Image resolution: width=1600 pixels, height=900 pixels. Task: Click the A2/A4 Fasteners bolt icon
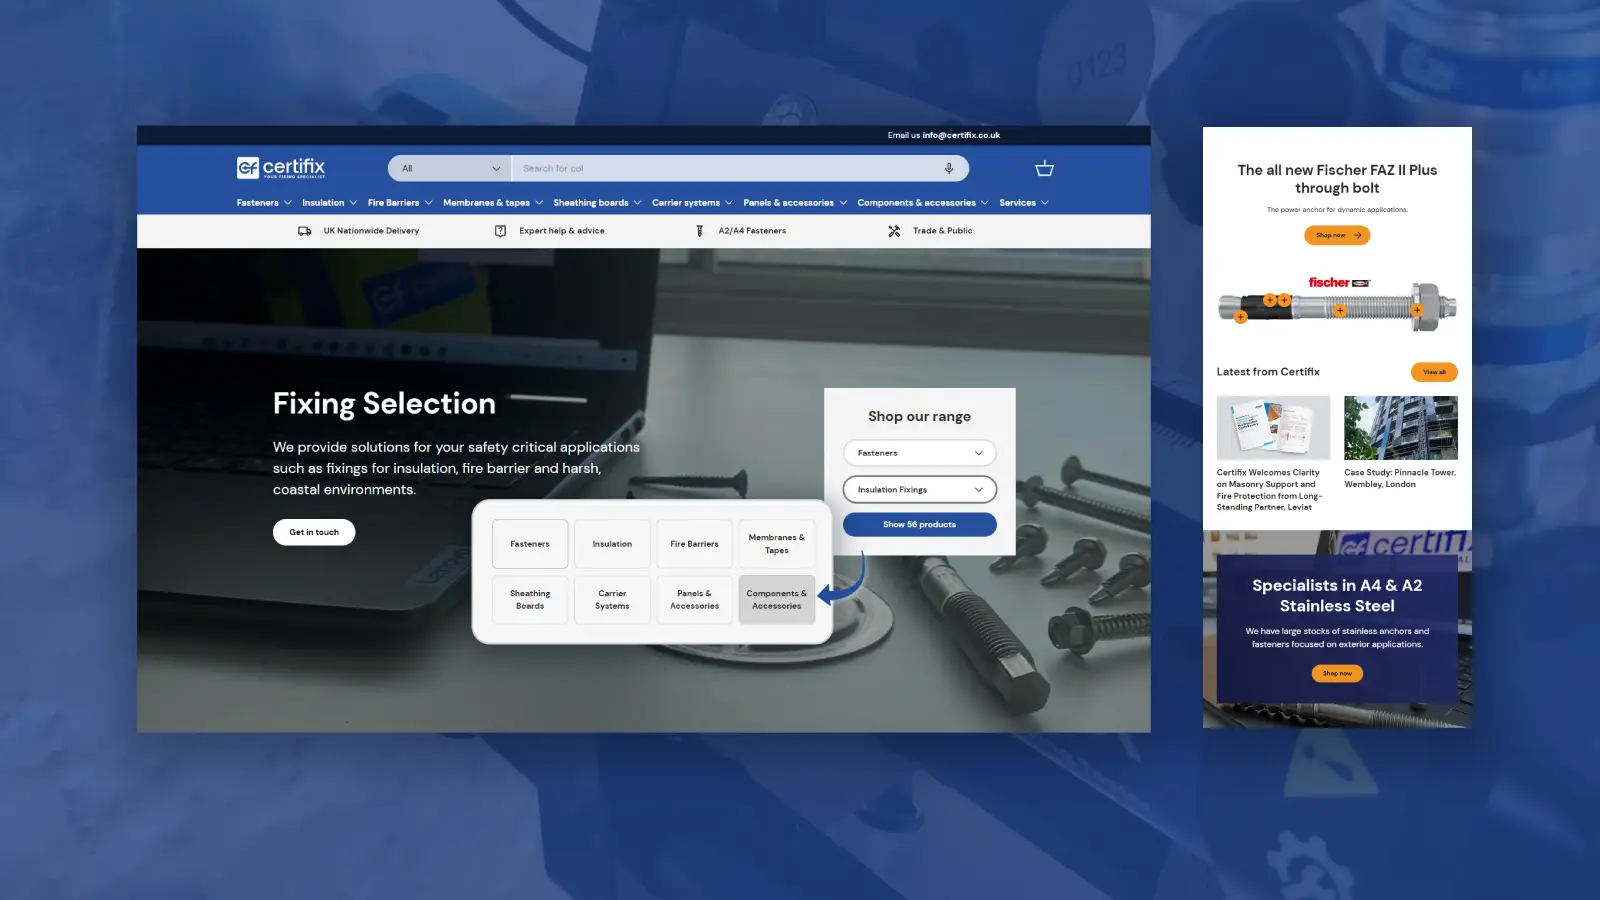699,231
